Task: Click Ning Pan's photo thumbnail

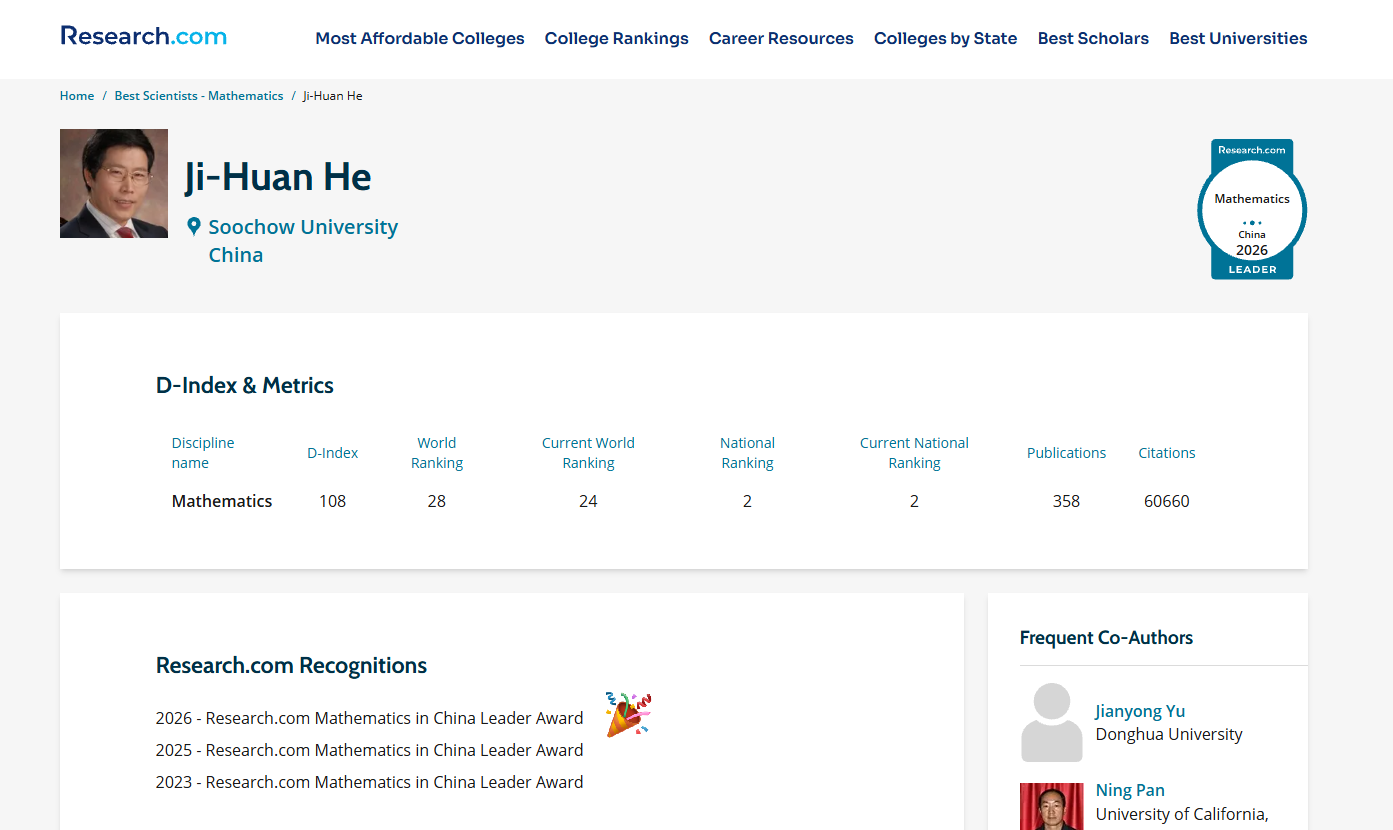Action: [x=1052, y=806]
